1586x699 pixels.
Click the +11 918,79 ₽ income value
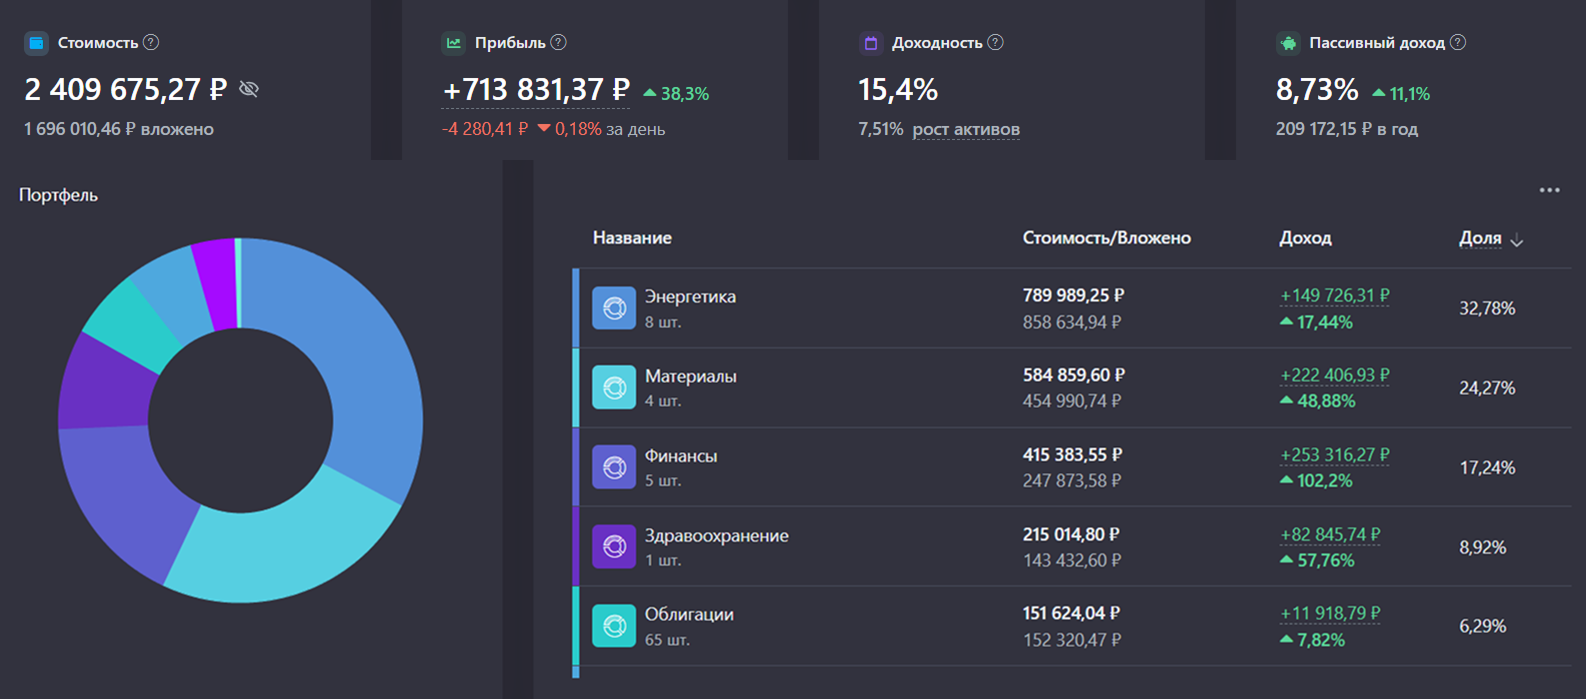(x=1330, y=614)
